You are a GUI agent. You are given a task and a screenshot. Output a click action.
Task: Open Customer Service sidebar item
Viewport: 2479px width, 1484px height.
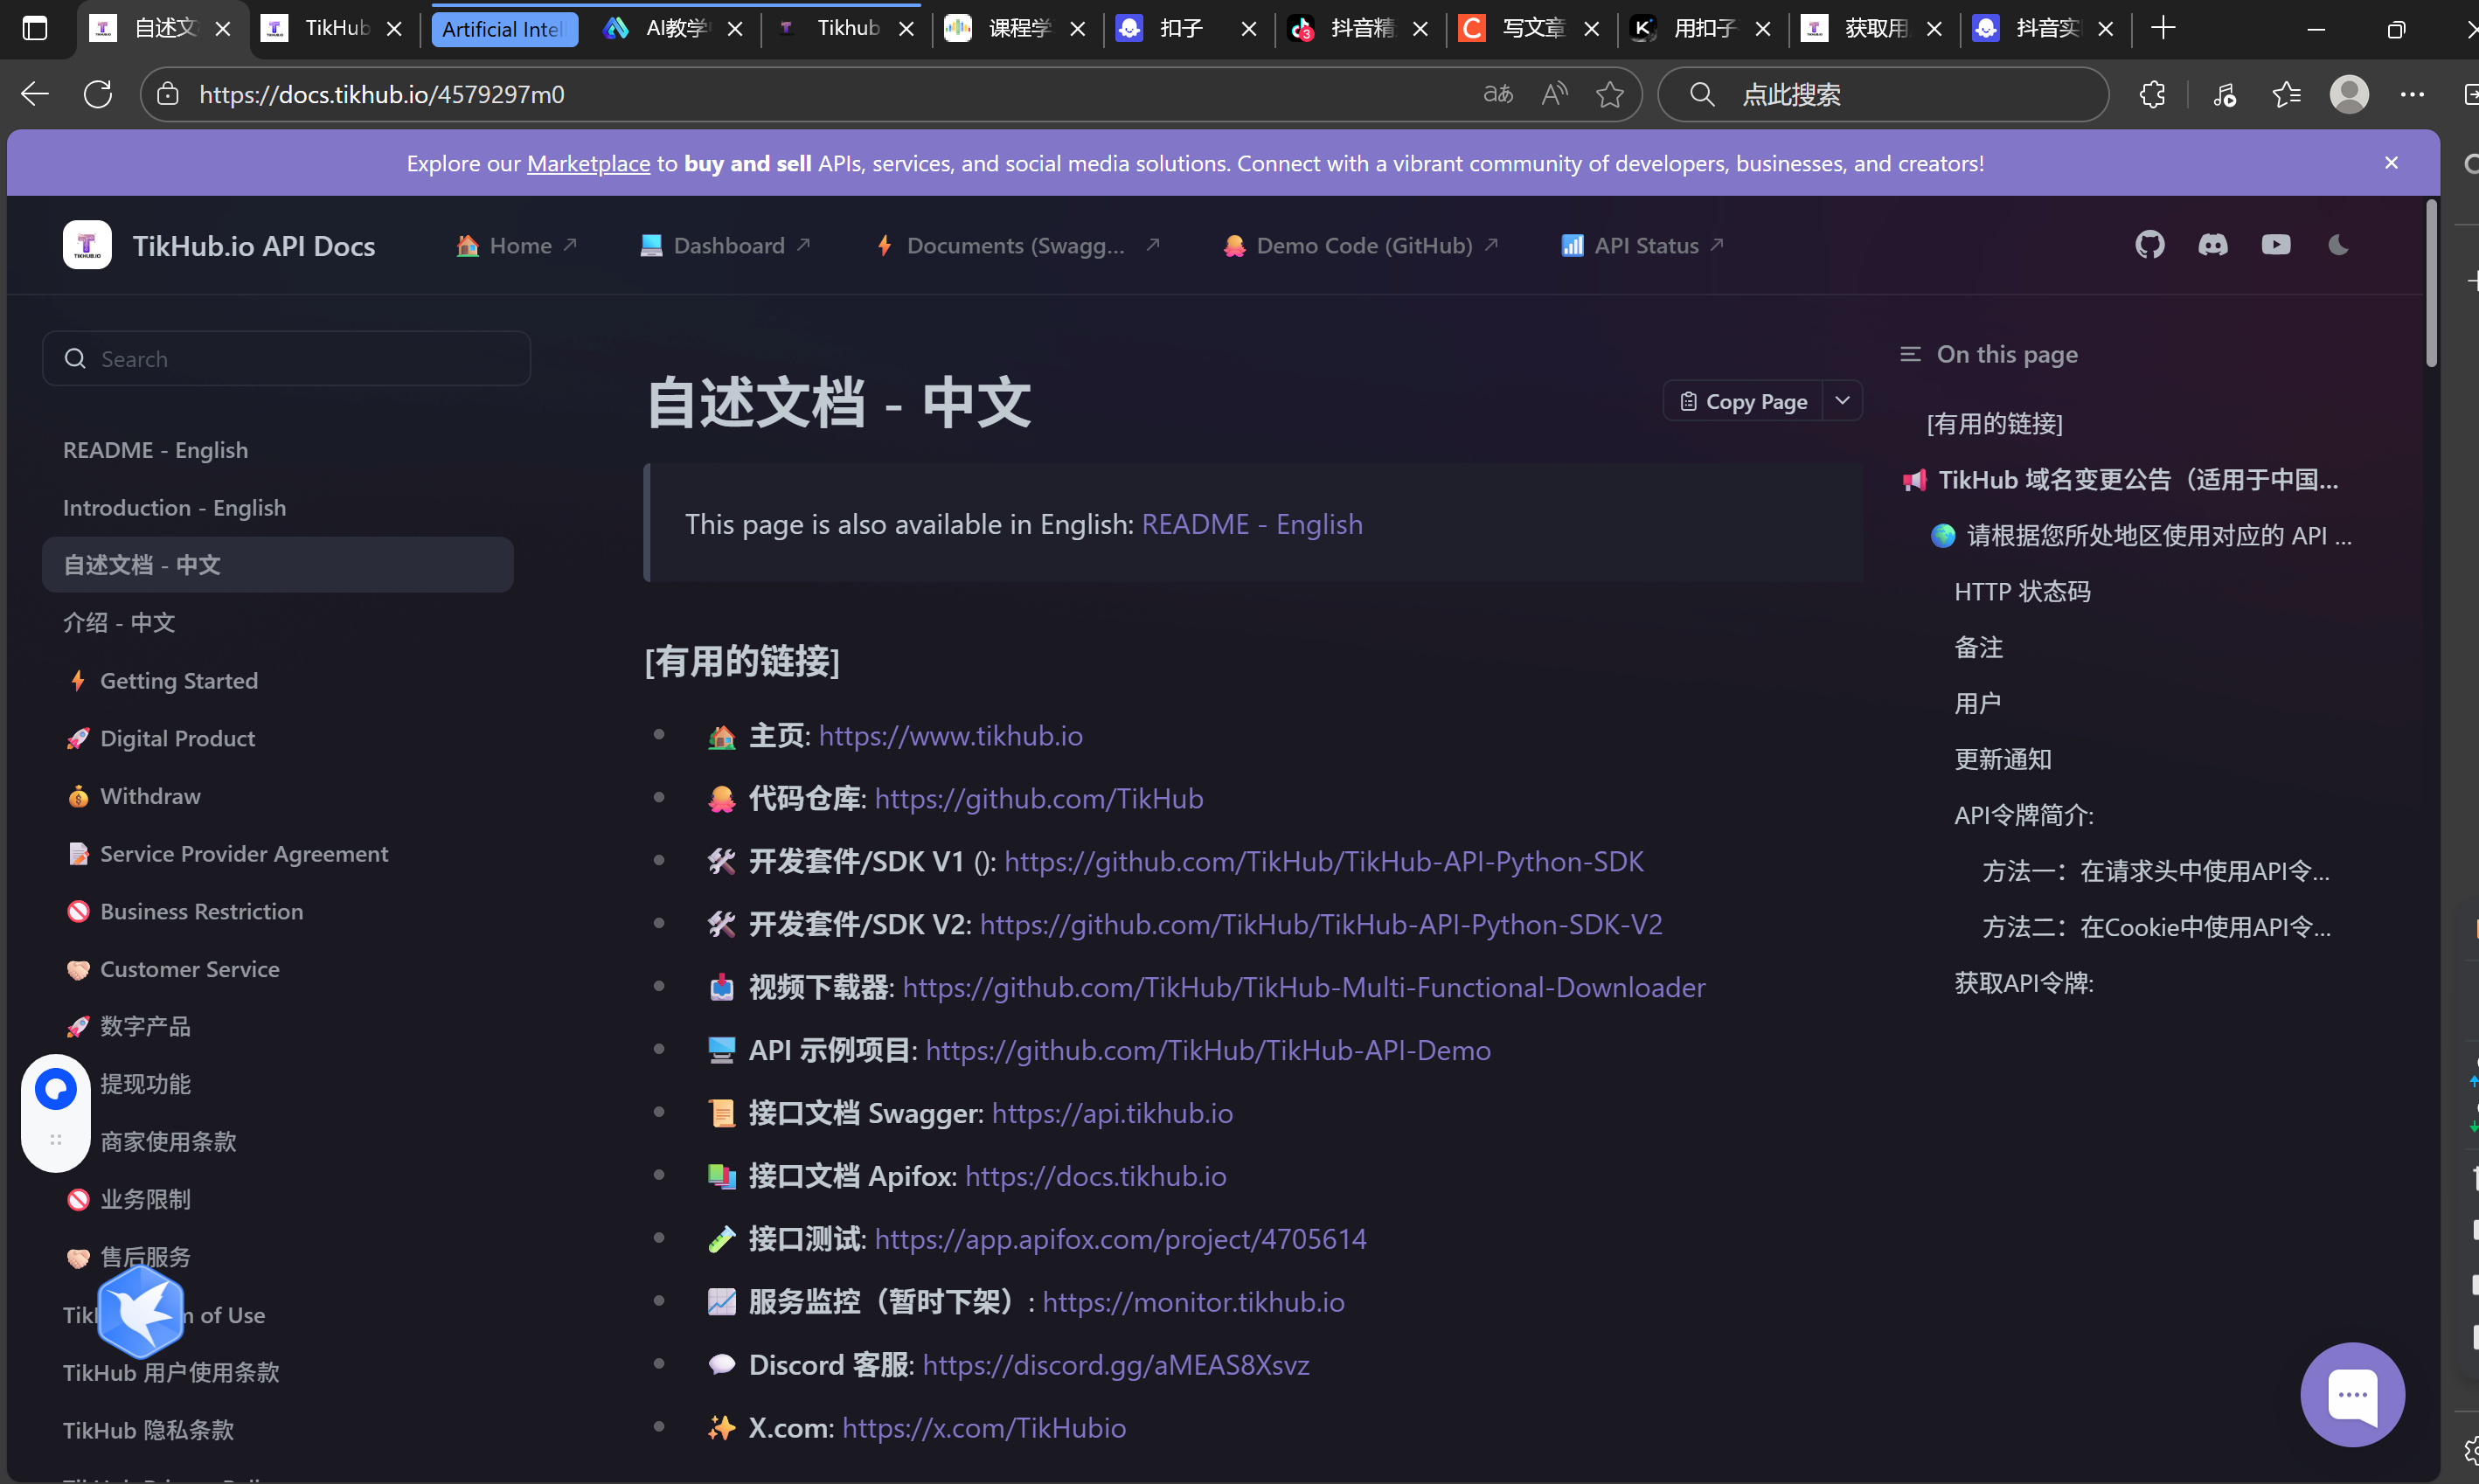click(x=278, y=969)
